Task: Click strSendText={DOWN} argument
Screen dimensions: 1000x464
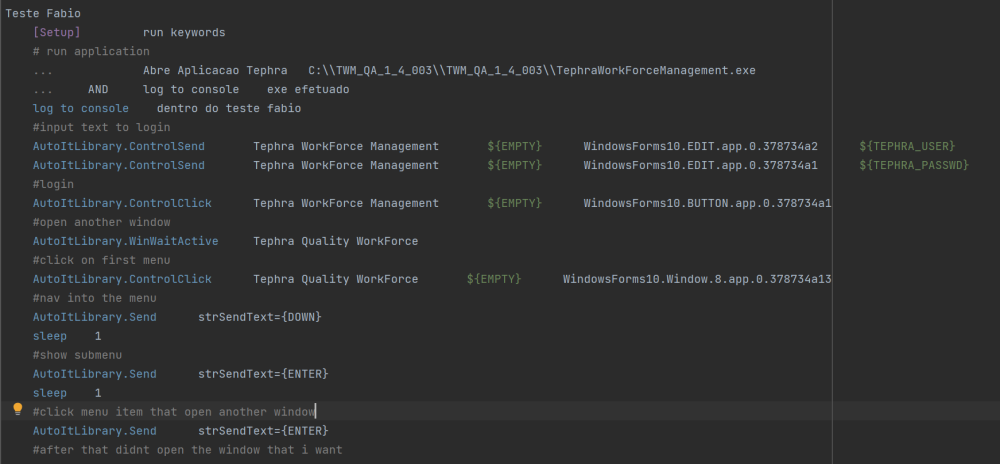Action: click(260, 317)
